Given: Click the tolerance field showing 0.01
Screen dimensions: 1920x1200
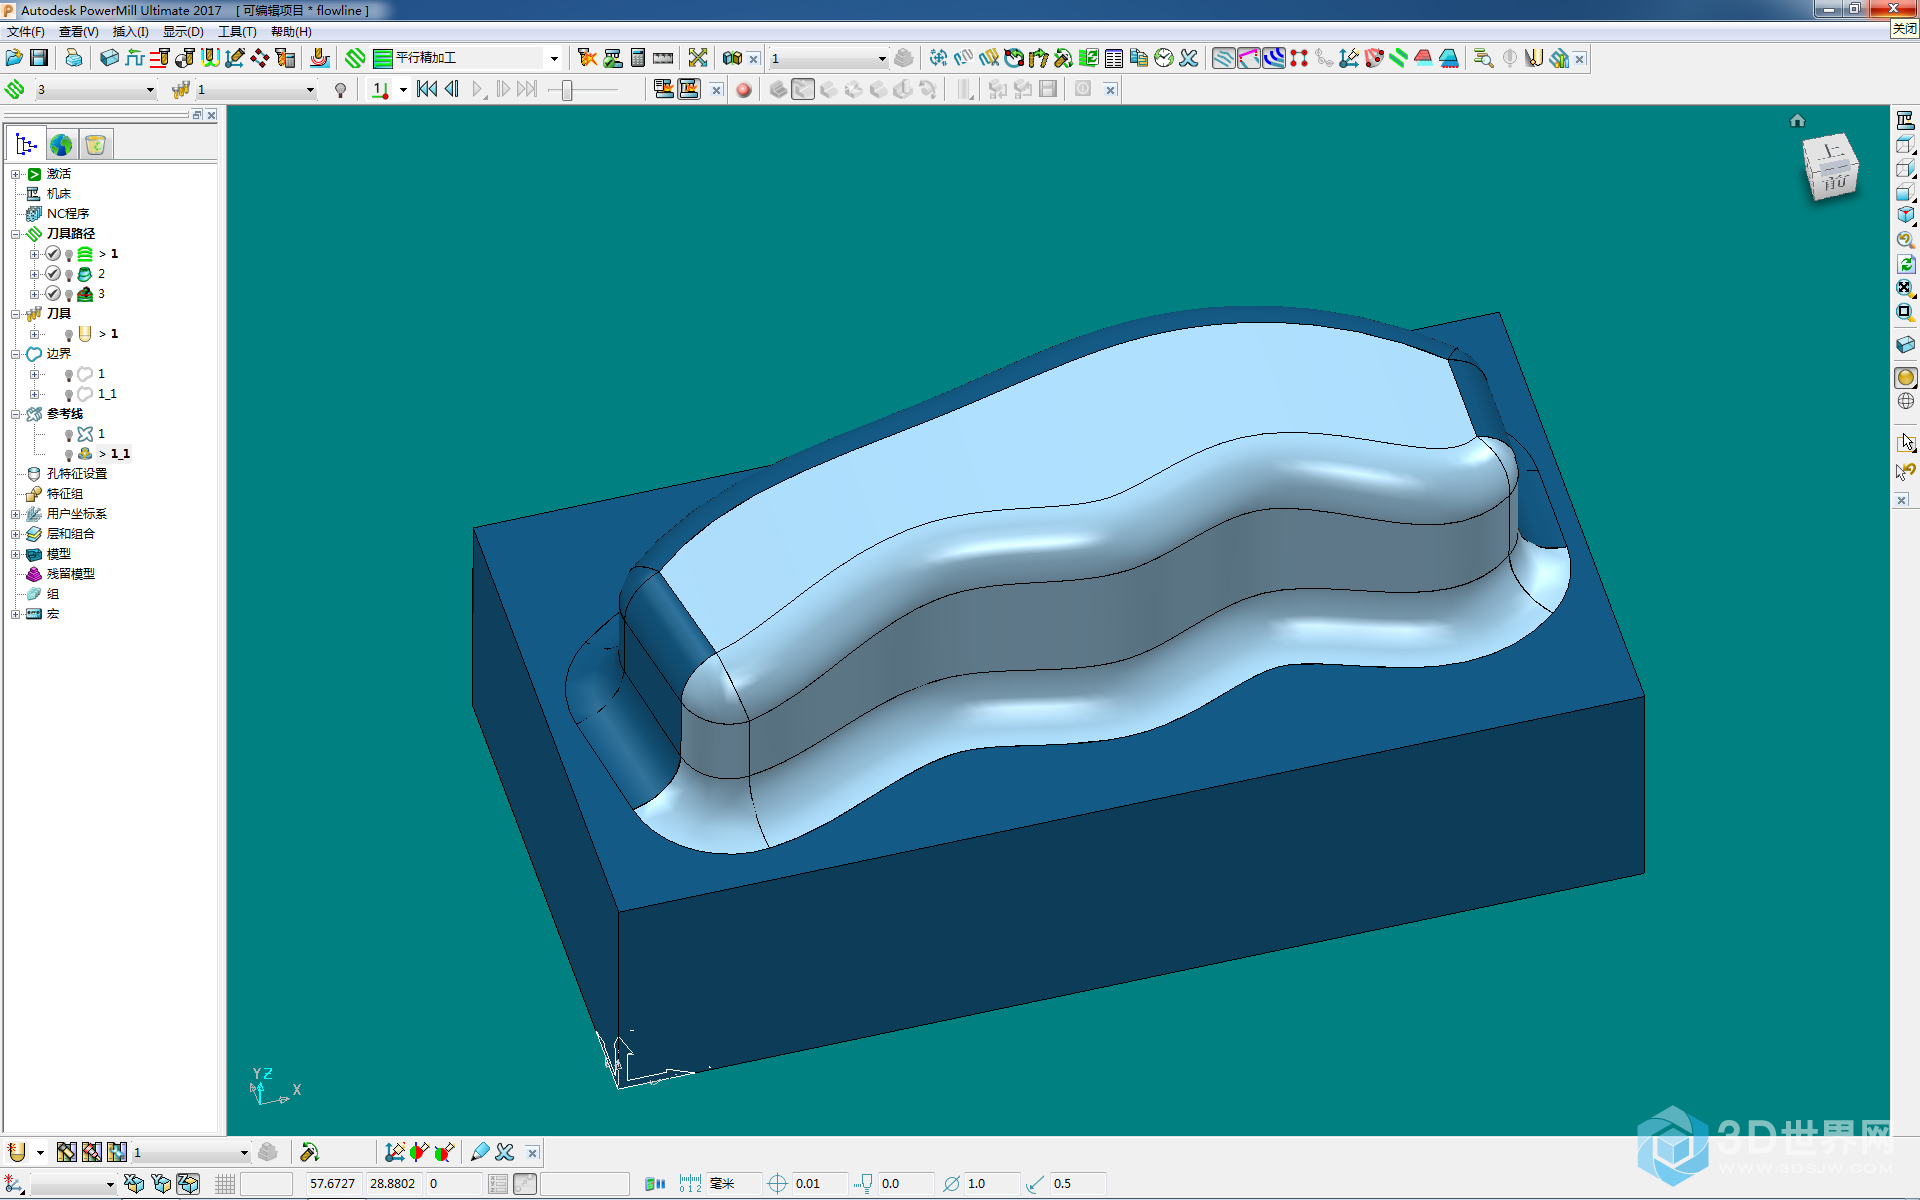Looking at the screenshot, I should tap(818, 1184).
